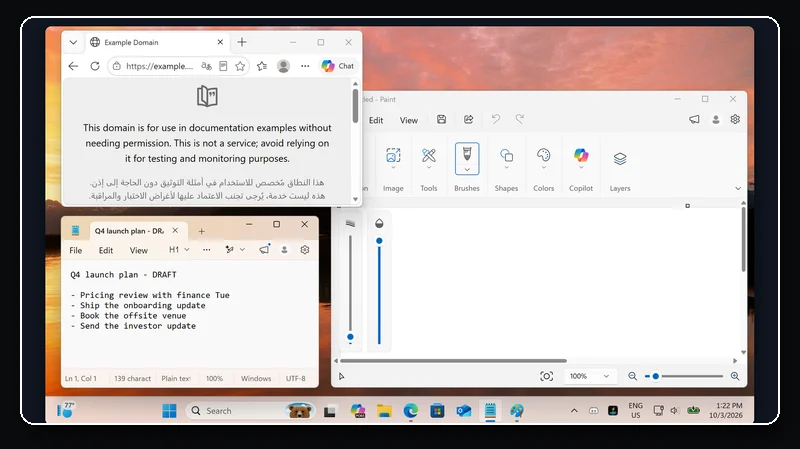Open new tab in Edge
The image size is (800, 449).
coord(242,42)
